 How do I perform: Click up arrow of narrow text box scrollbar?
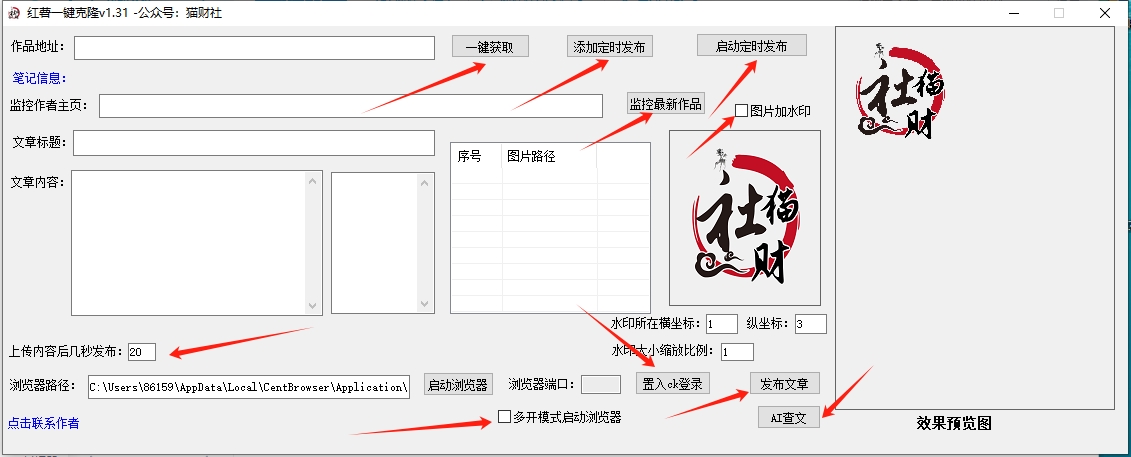point(425,183)
